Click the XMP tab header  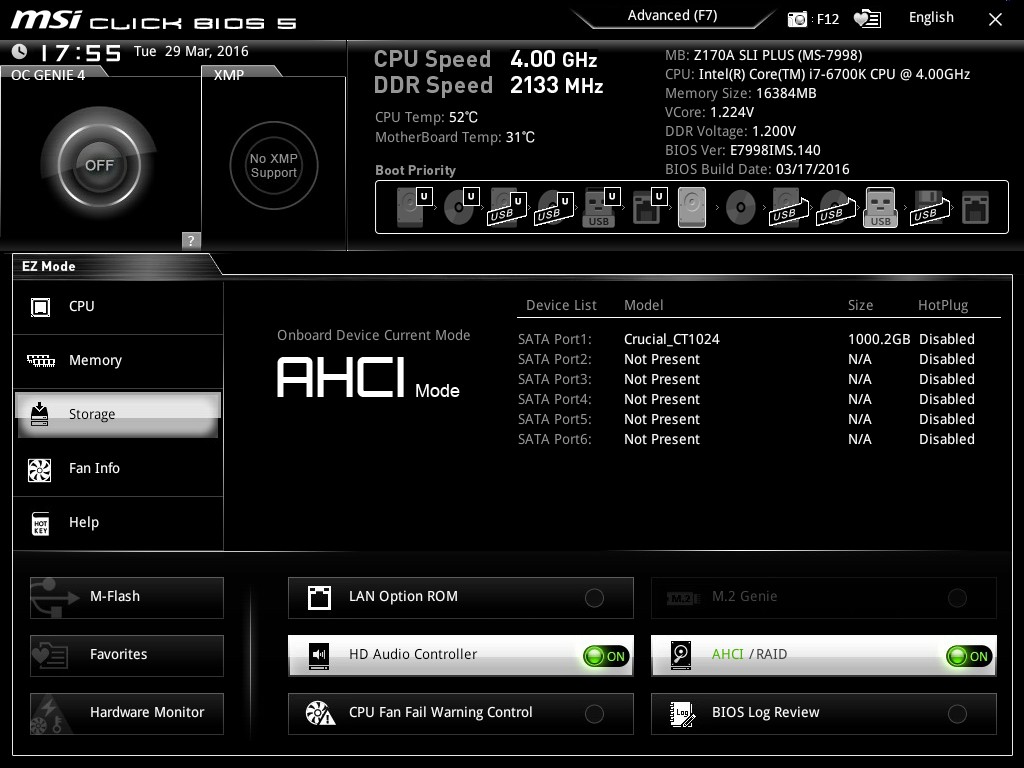coord(229,75)
